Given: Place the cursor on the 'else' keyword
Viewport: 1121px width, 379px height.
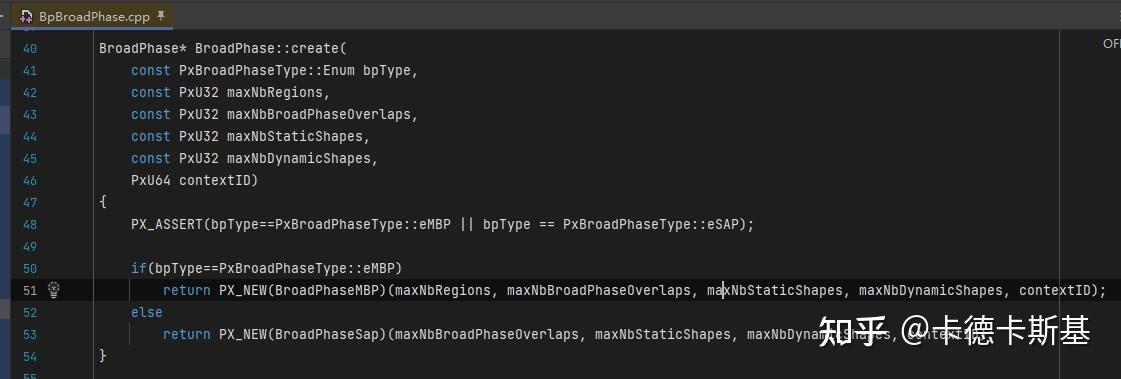Looking at the screenshot, I should [x=147, y=312].
